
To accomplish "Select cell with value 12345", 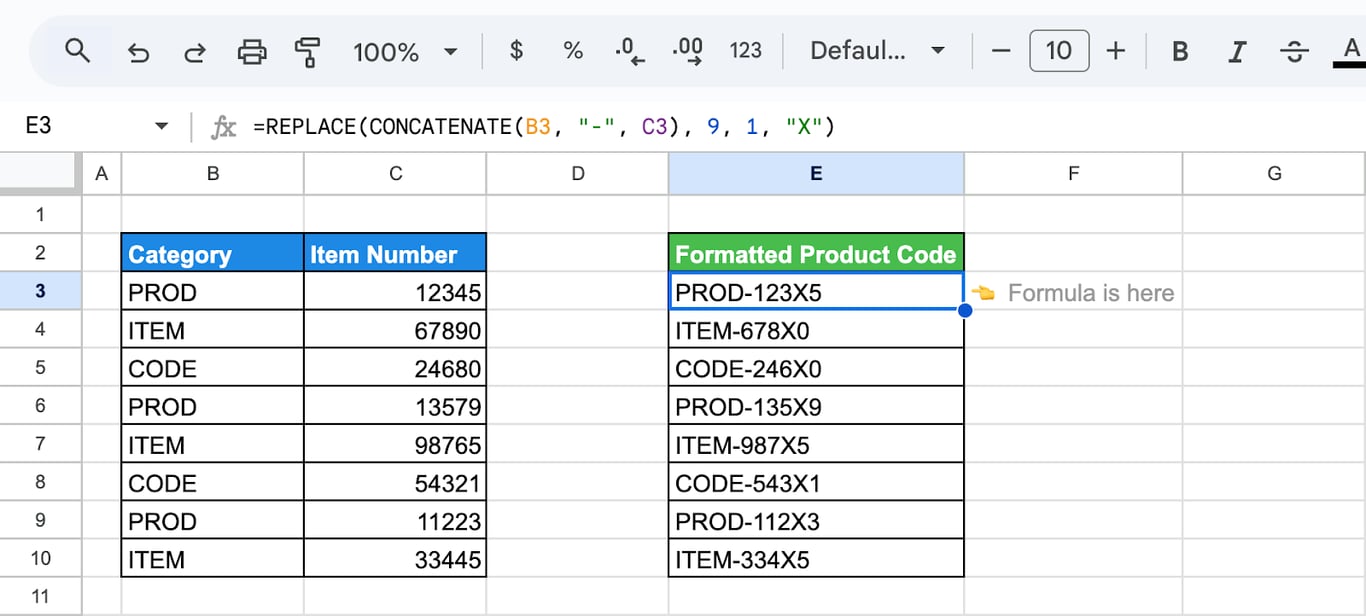I will coord(396,292).
